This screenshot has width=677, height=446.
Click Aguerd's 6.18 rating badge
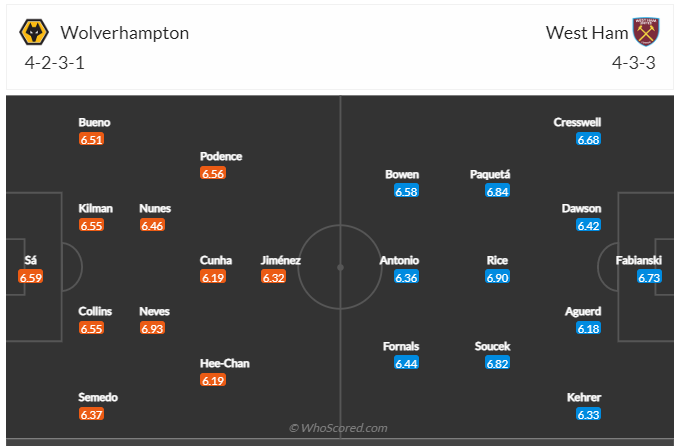pos(589,328)
